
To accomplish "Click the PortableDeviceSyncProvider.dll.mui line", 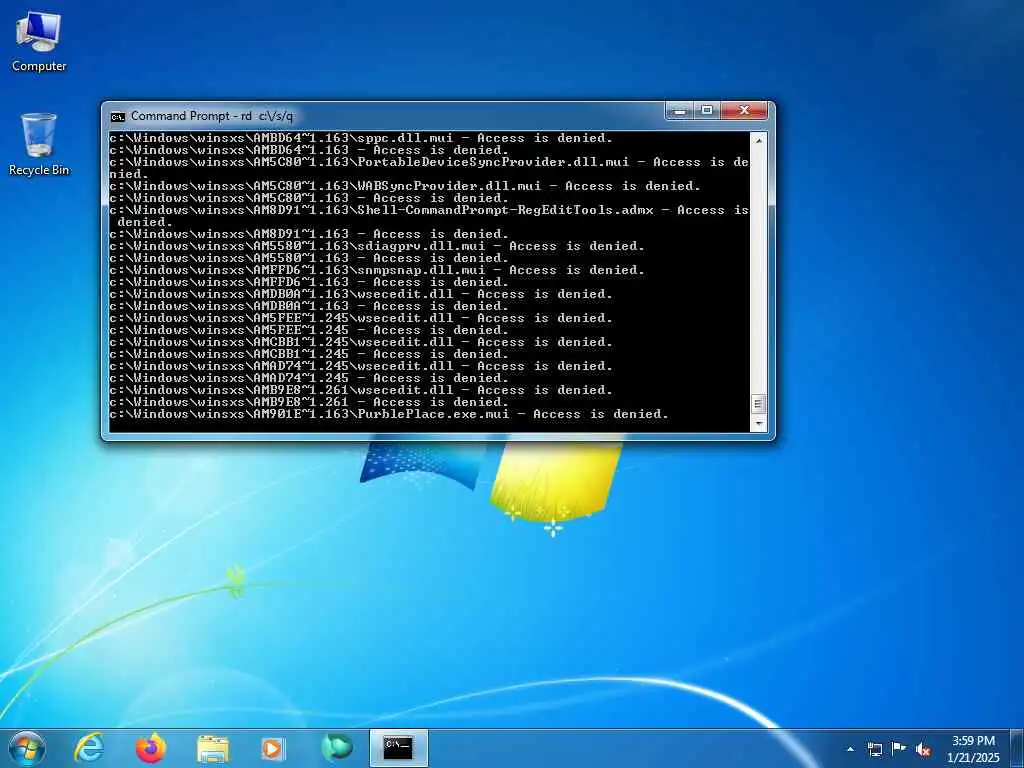I will coord(429,168).
